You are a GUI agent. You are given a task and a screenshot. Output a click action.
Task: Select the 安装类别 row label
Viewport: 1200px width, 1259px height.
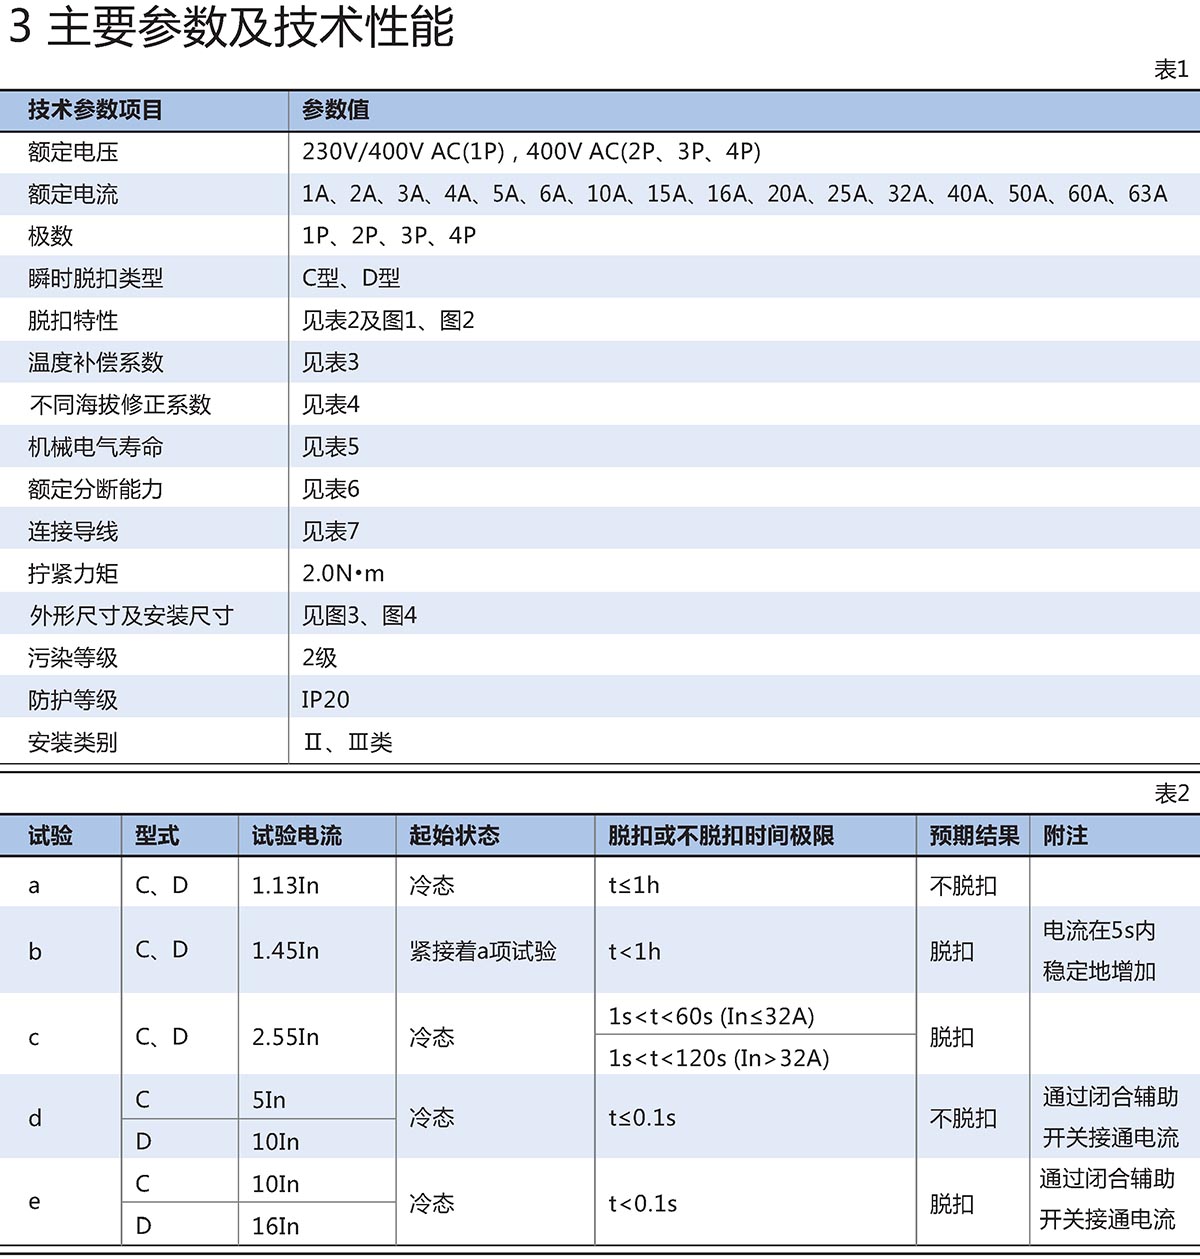point(73,742)
